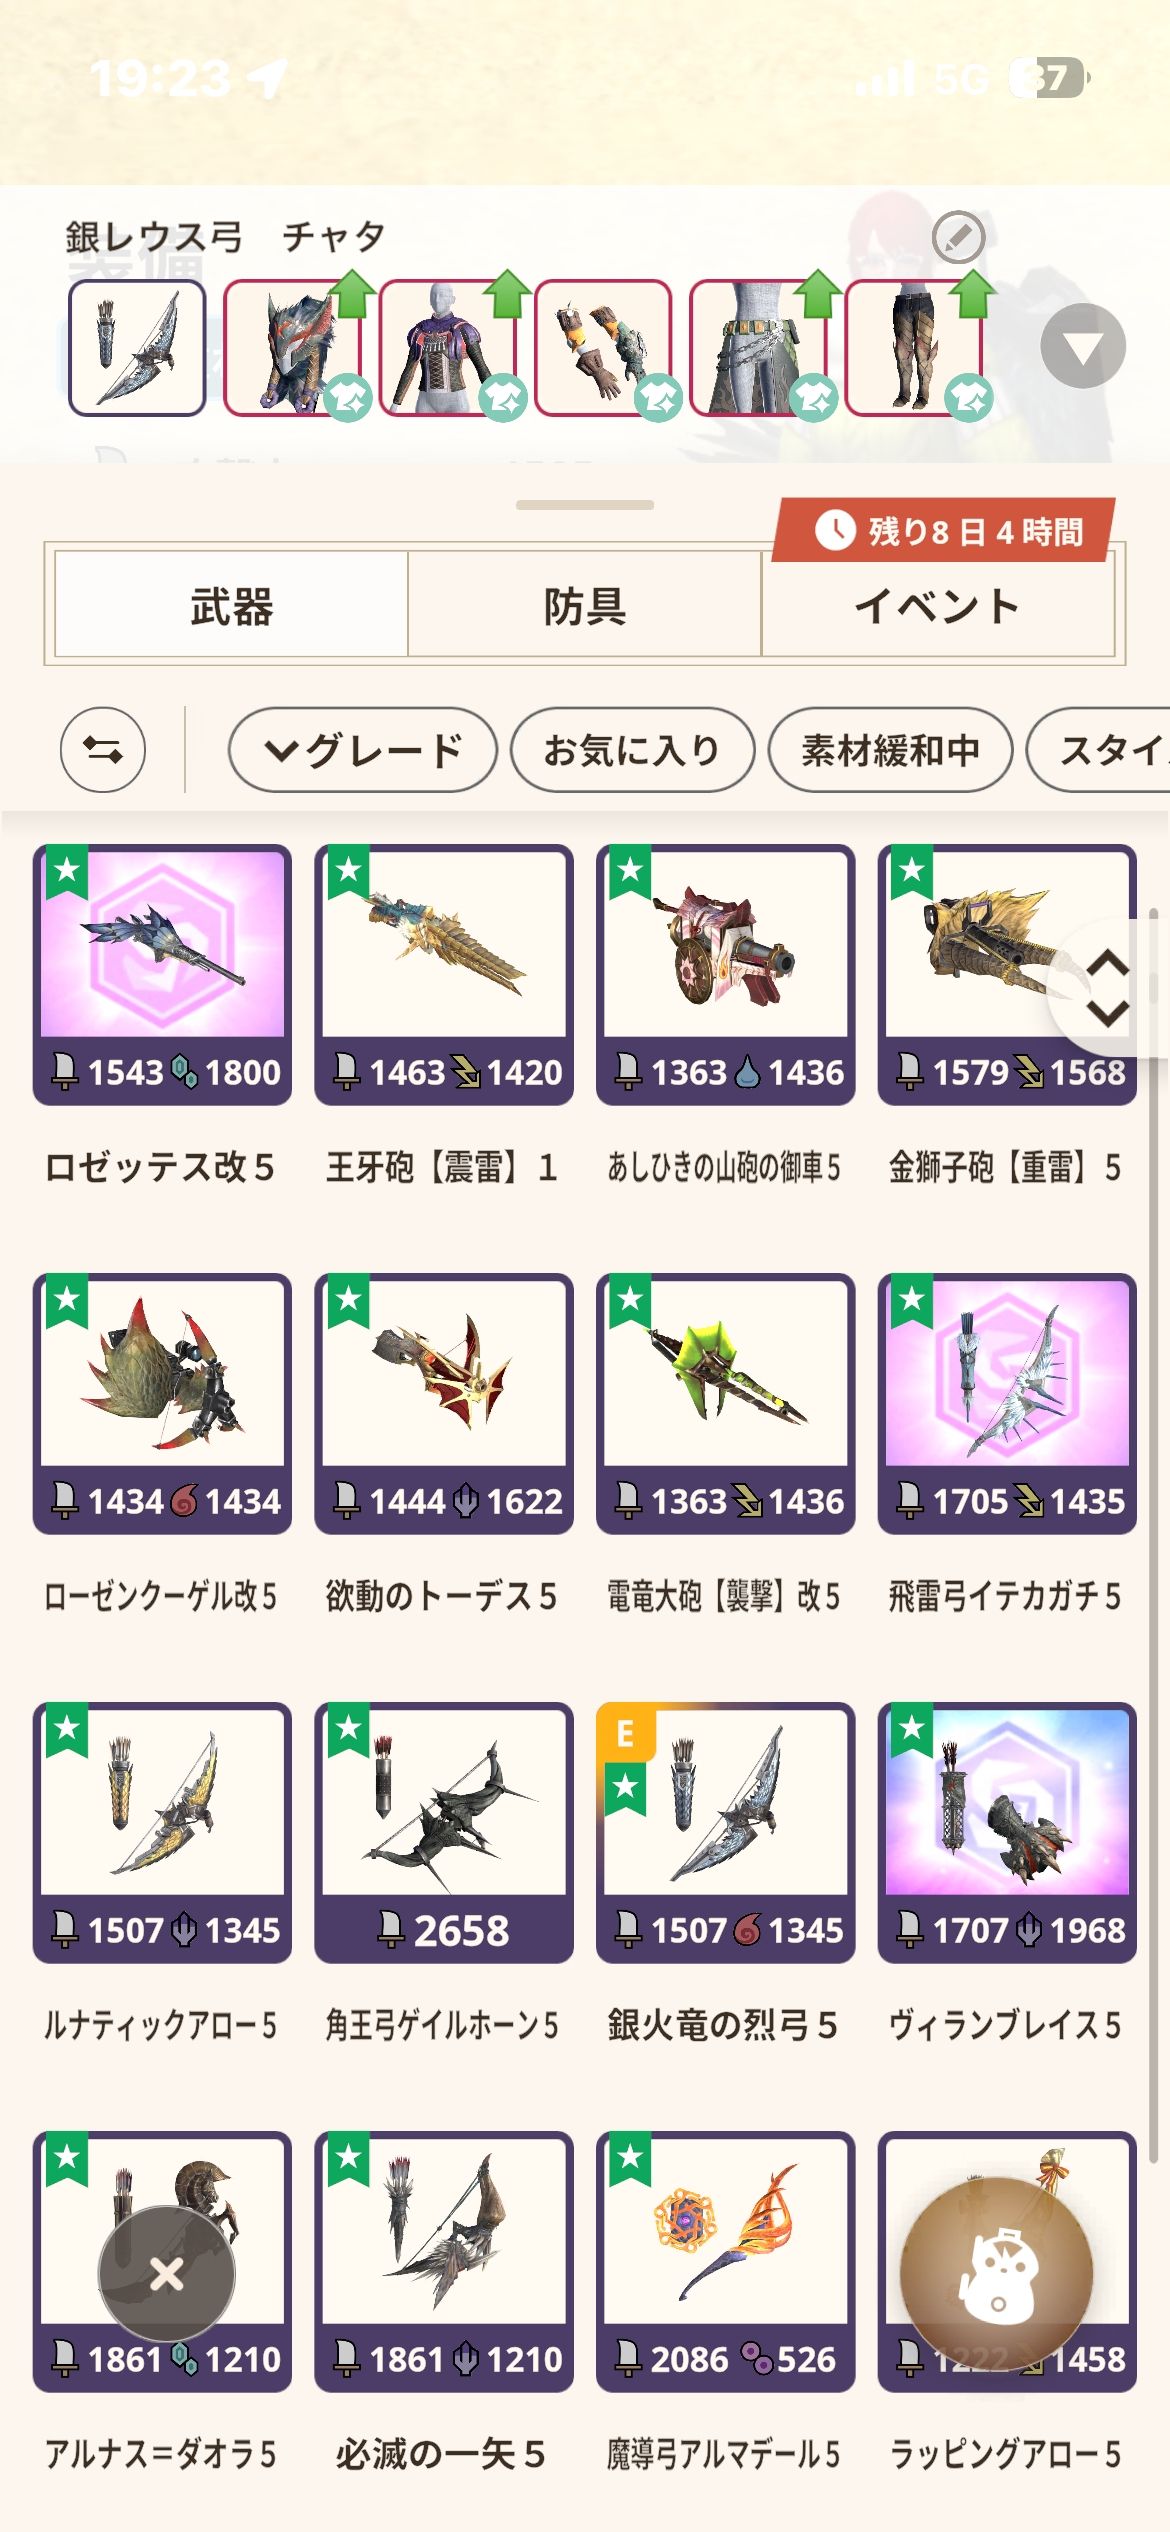Open the helmet armor slot
This screenshot has height=2532, width=1170.
tap(292, 348)
